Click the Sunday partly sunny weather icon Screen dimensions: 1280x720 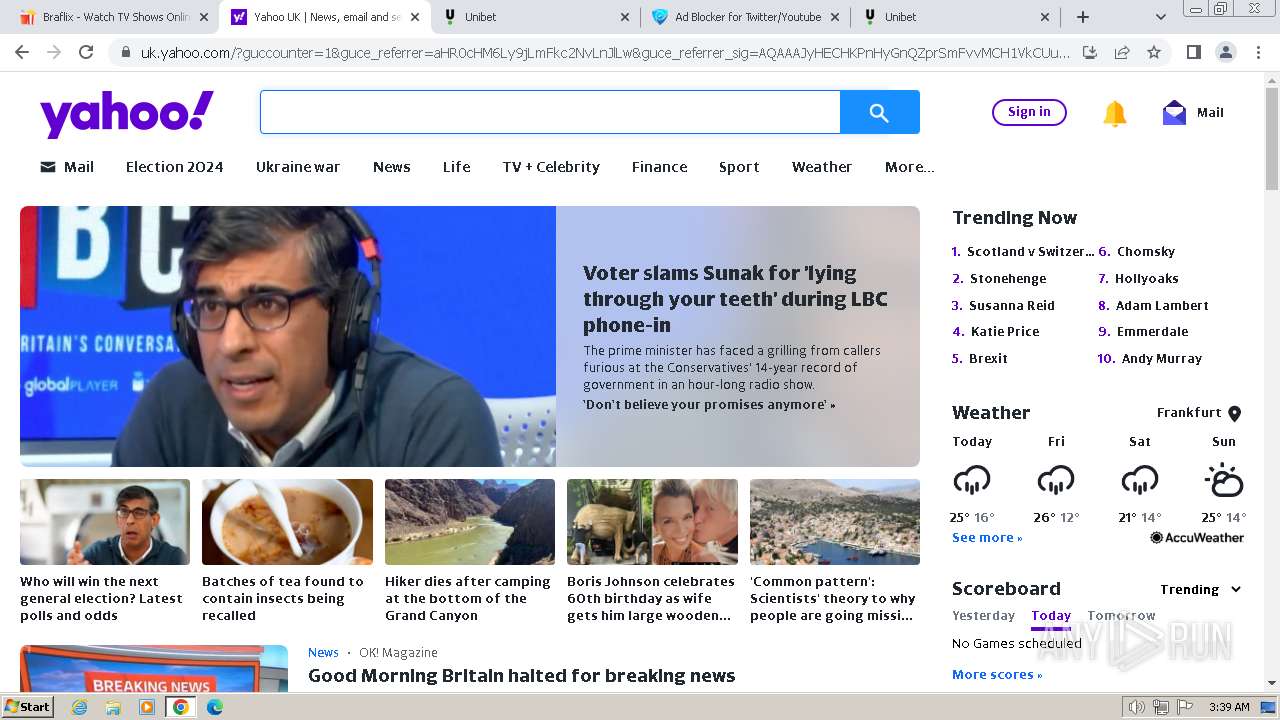click(1224, 481)
